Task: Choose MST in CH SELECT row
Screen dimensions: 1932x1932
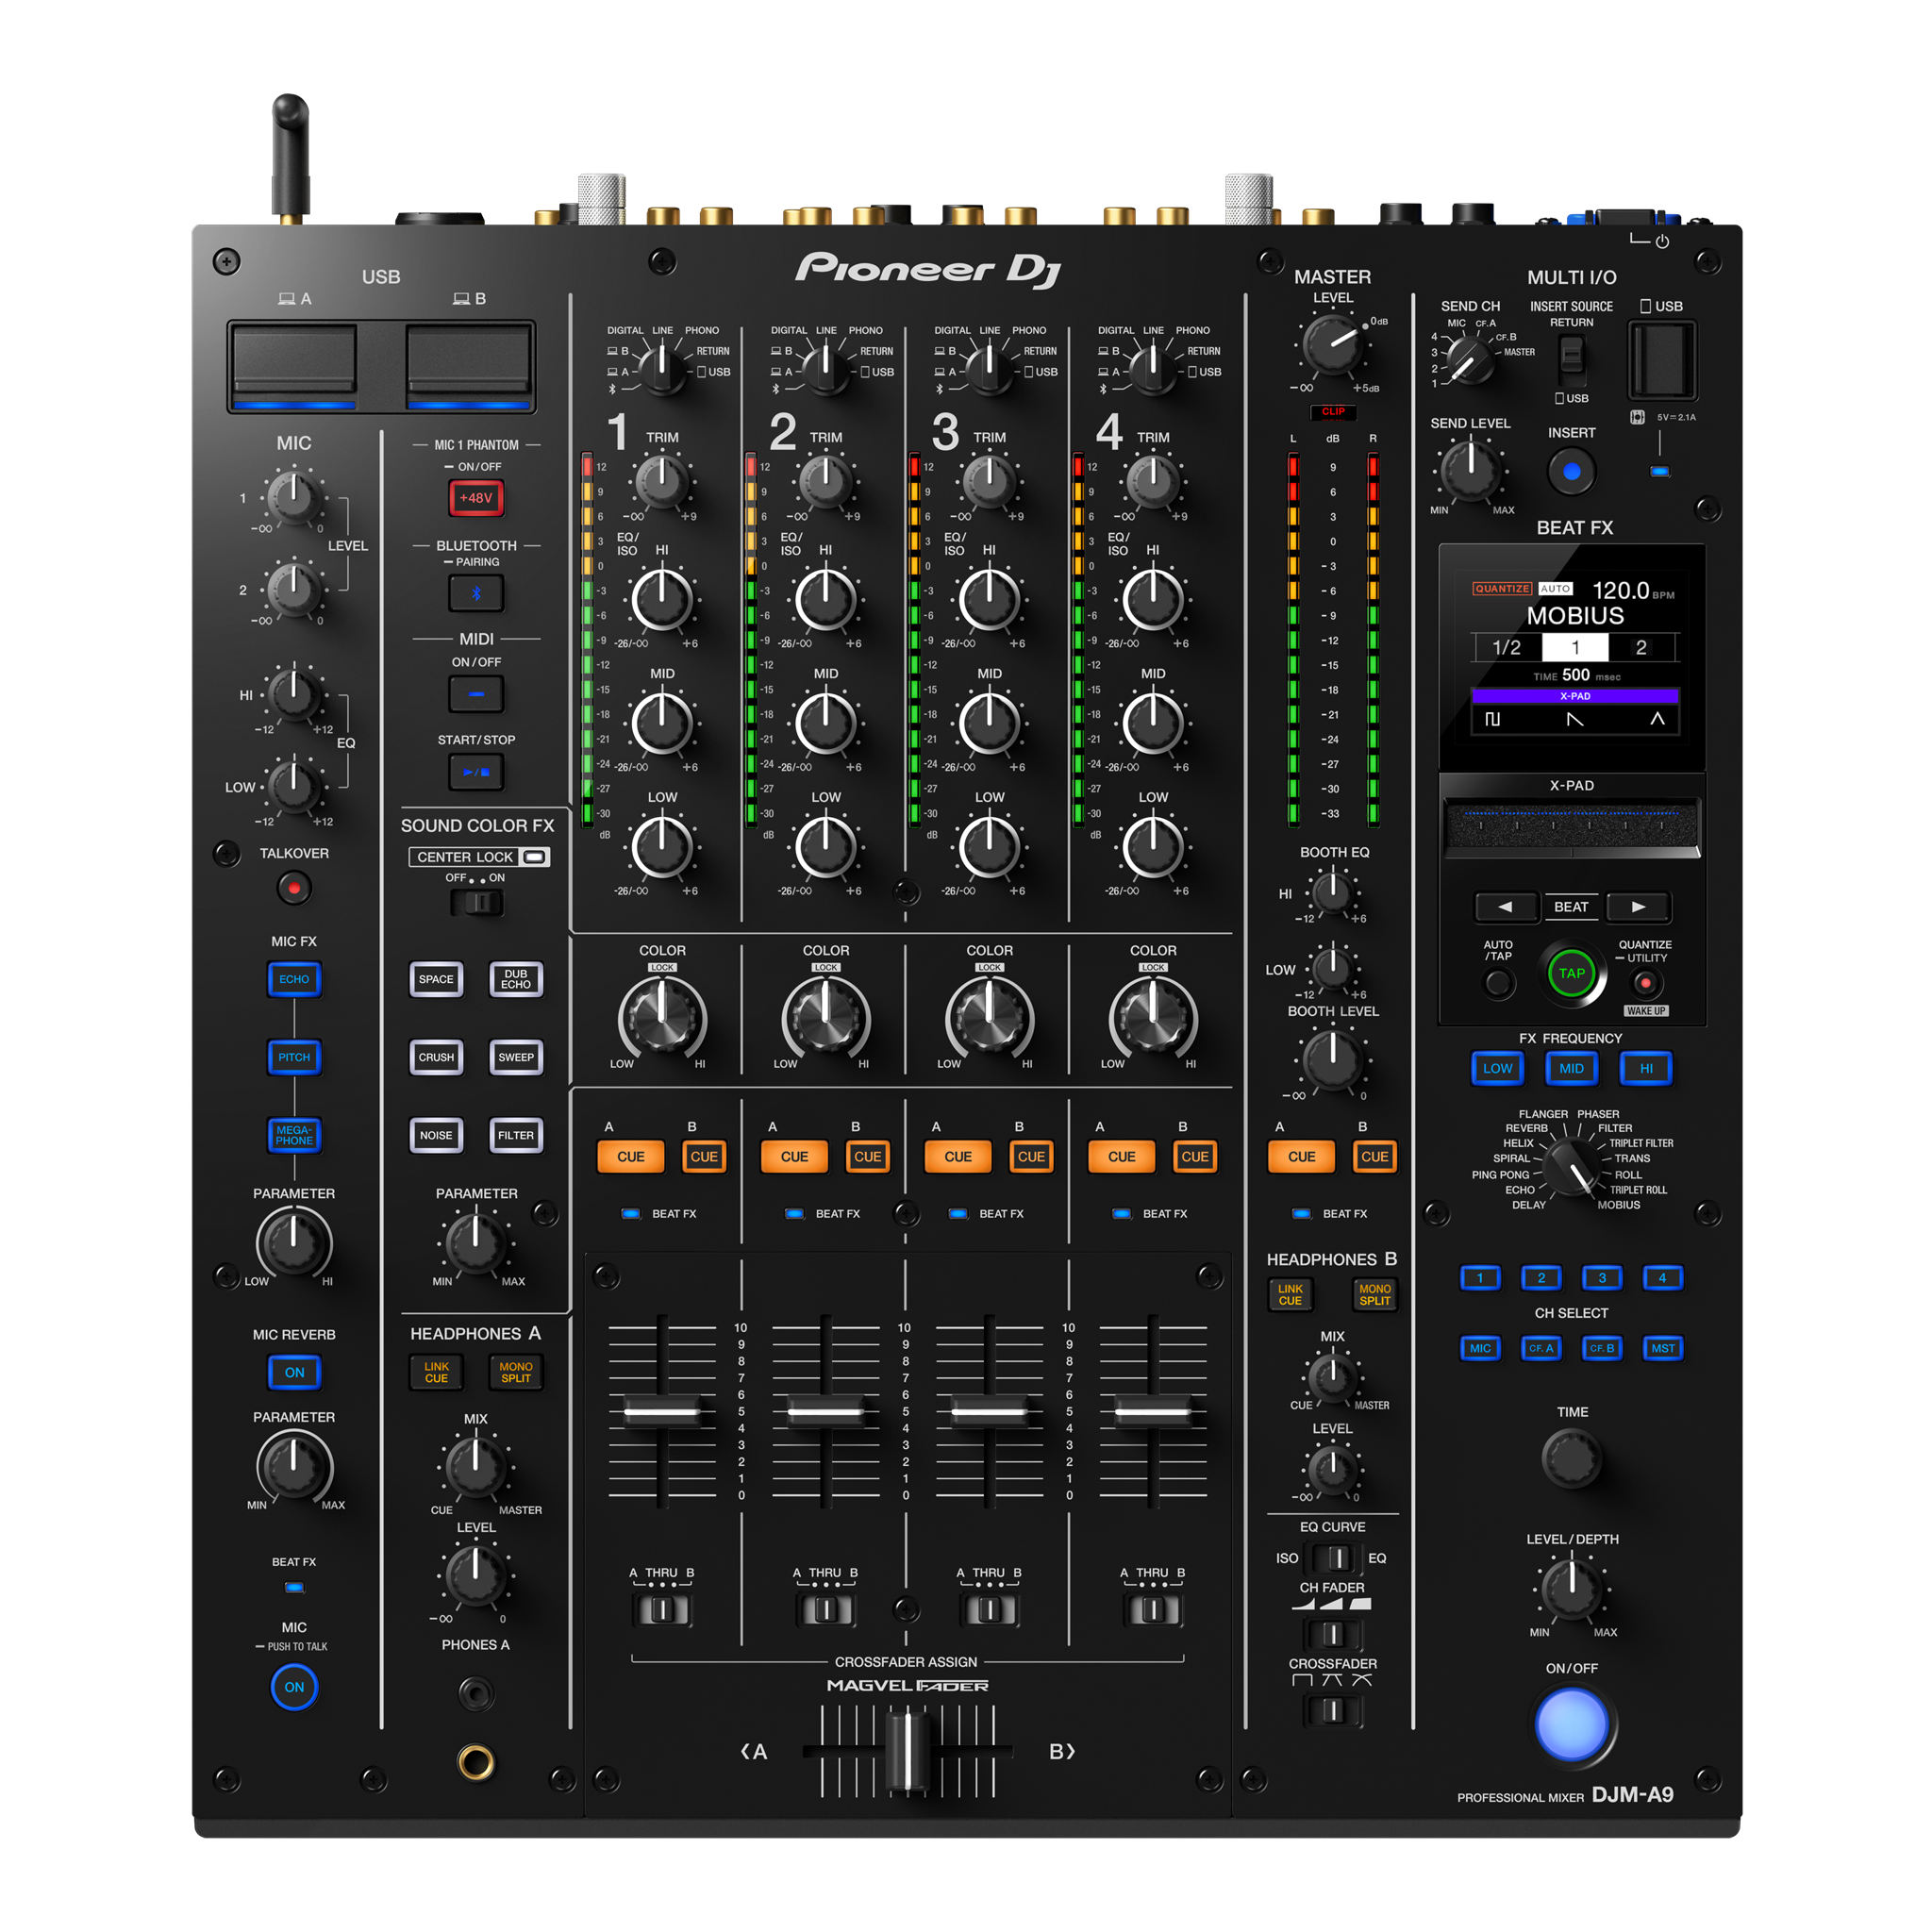Action: point(1663,1348)
